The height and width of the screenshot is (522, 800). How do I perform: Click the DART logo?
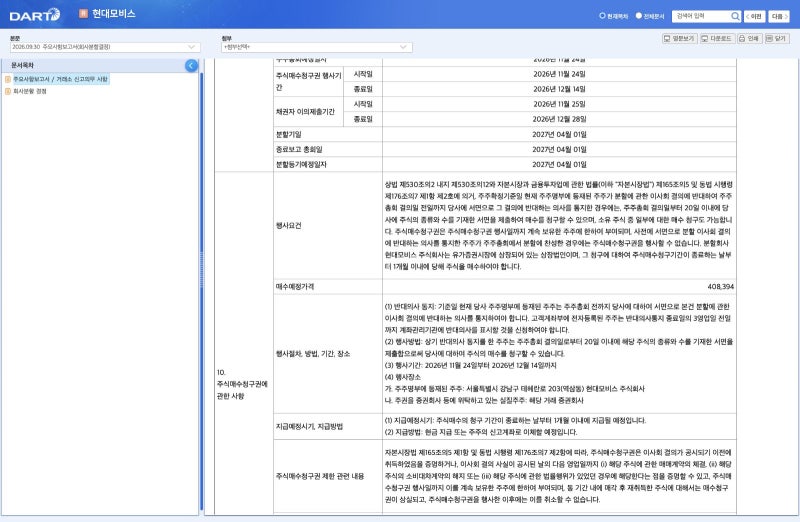point(35,15)
